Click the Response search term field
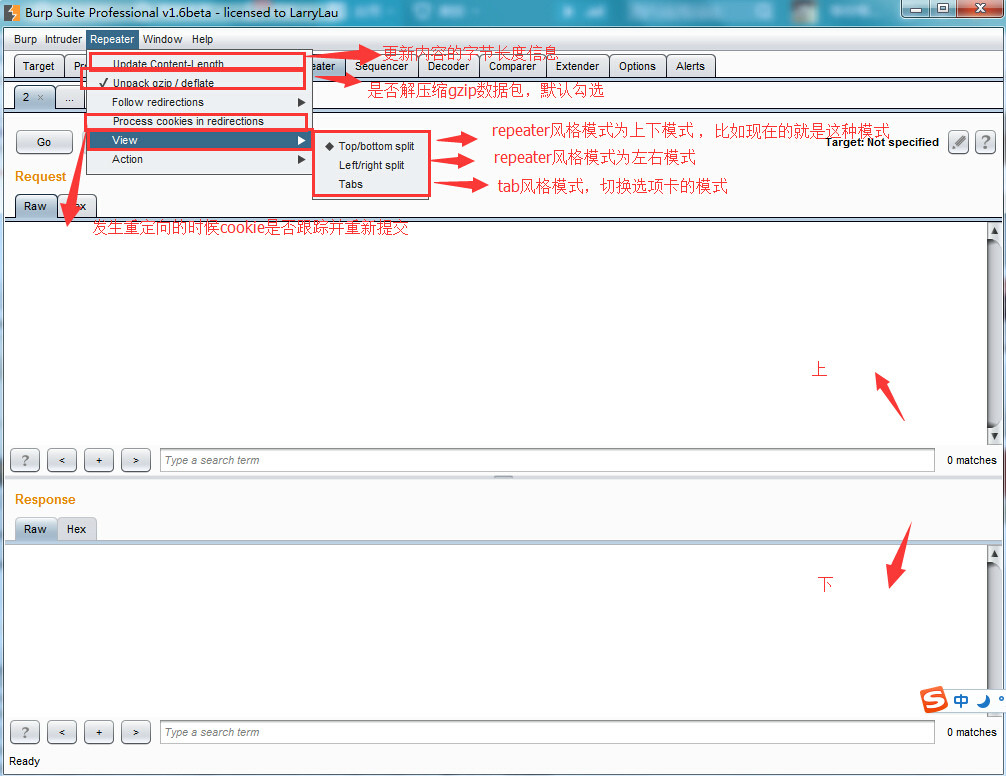1006x776 pixels. pos(547,732)
